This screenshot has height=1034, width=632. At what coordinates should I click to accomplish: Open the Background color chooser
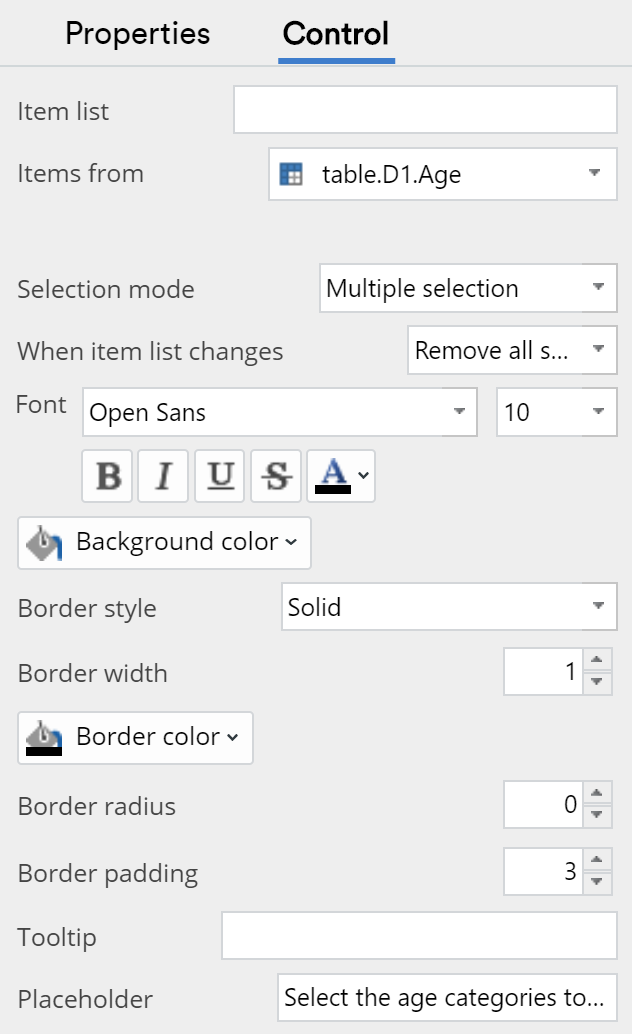[163, 542]
